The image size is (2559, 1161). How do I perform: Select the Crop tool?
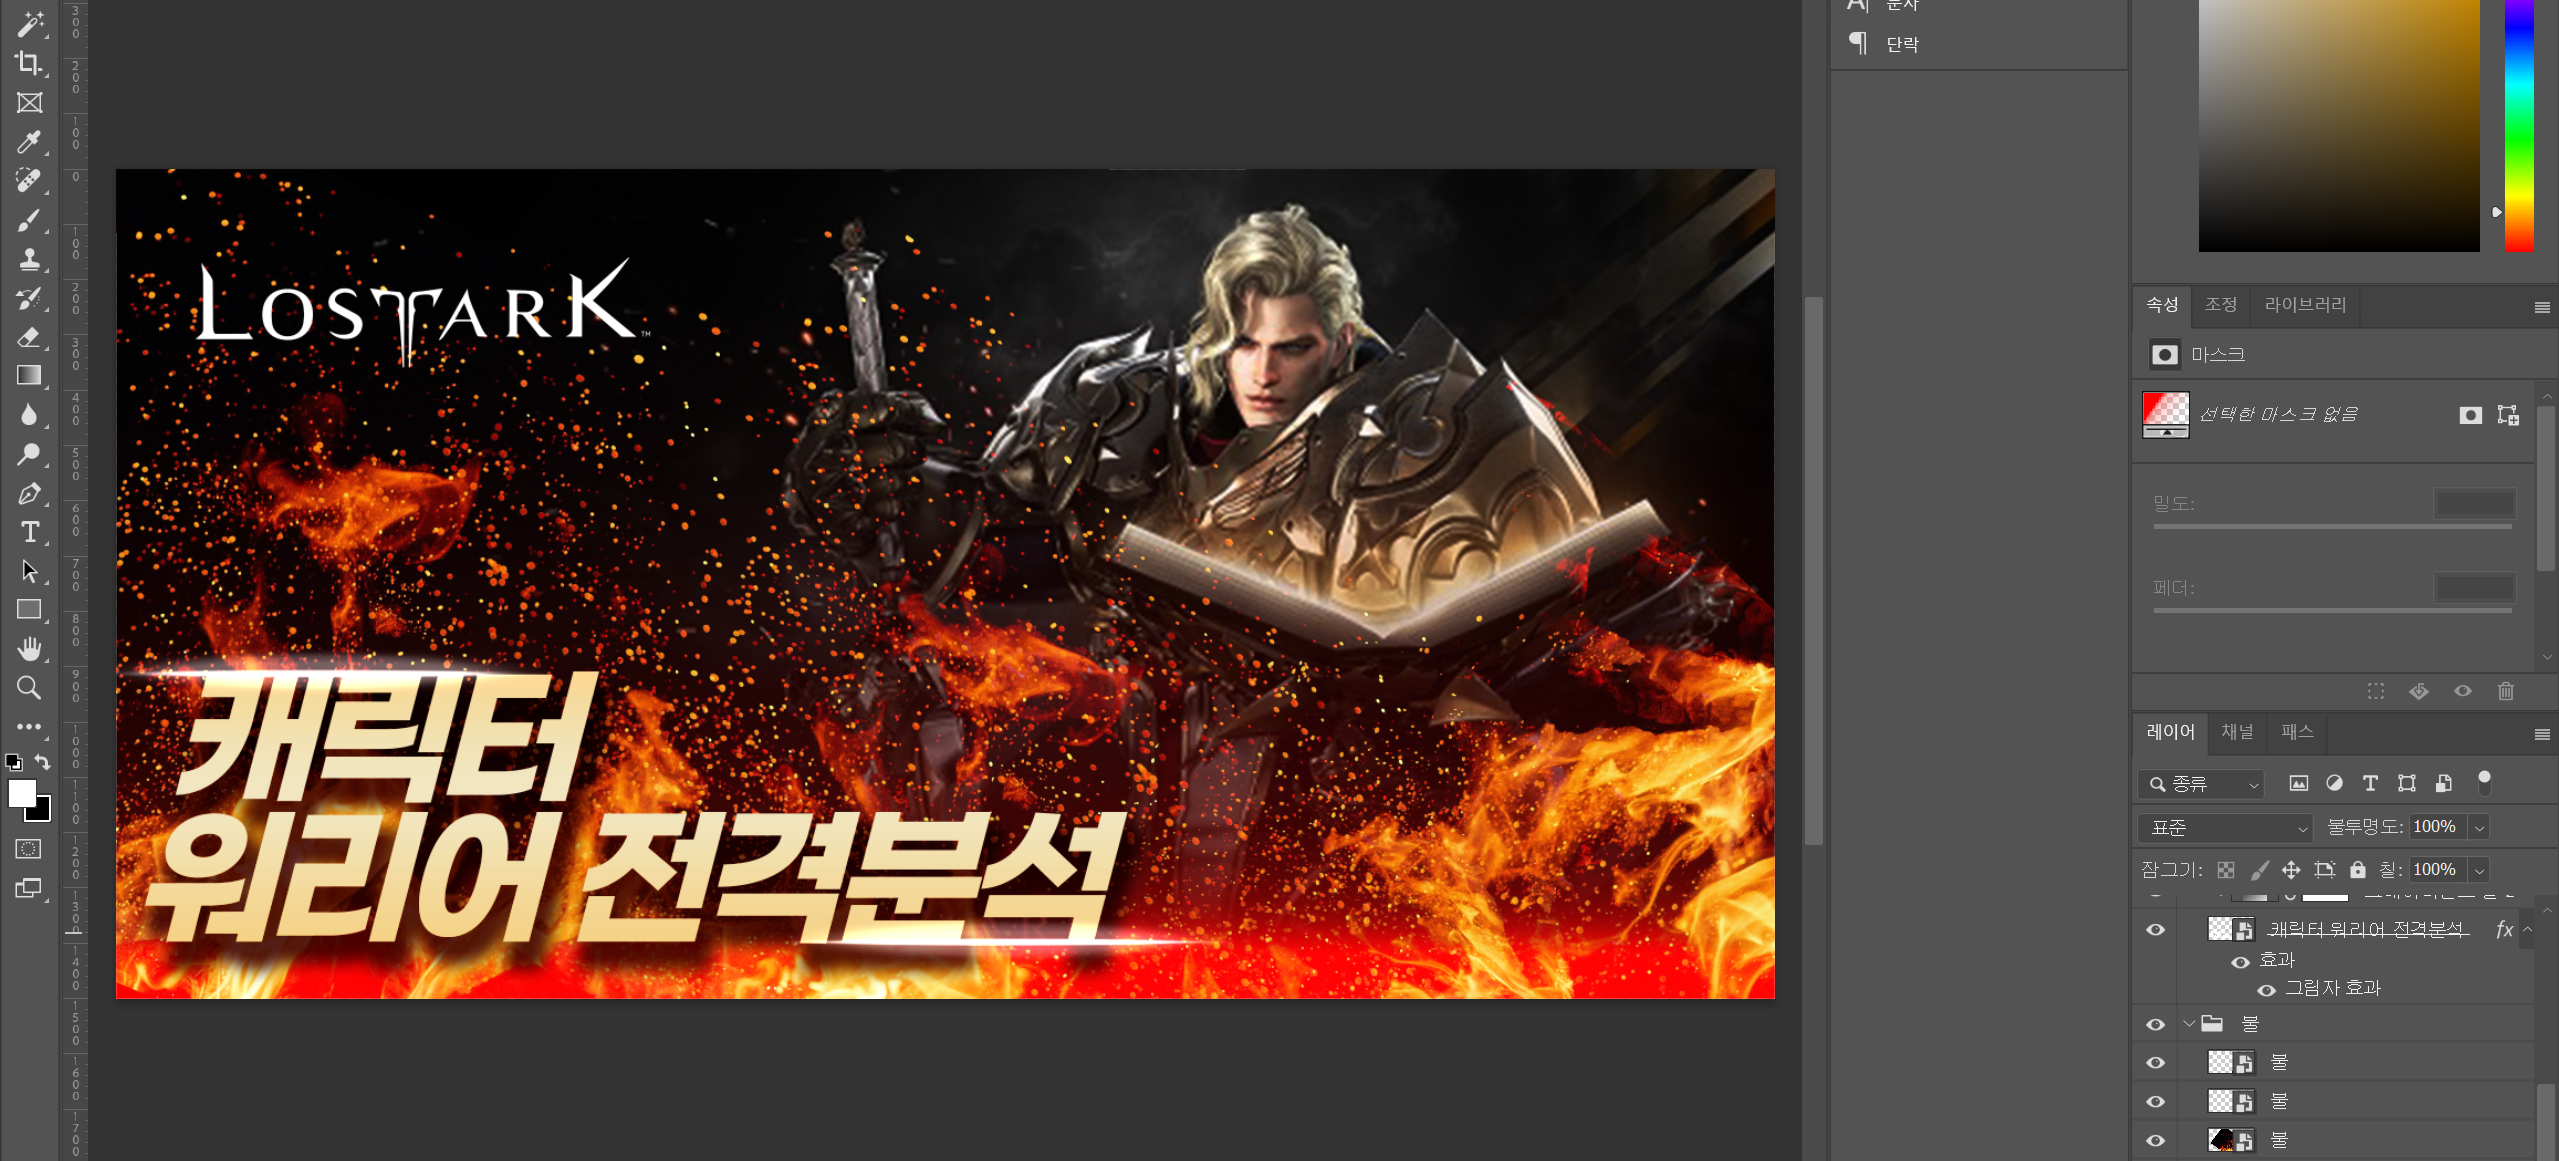click(30, 63)
